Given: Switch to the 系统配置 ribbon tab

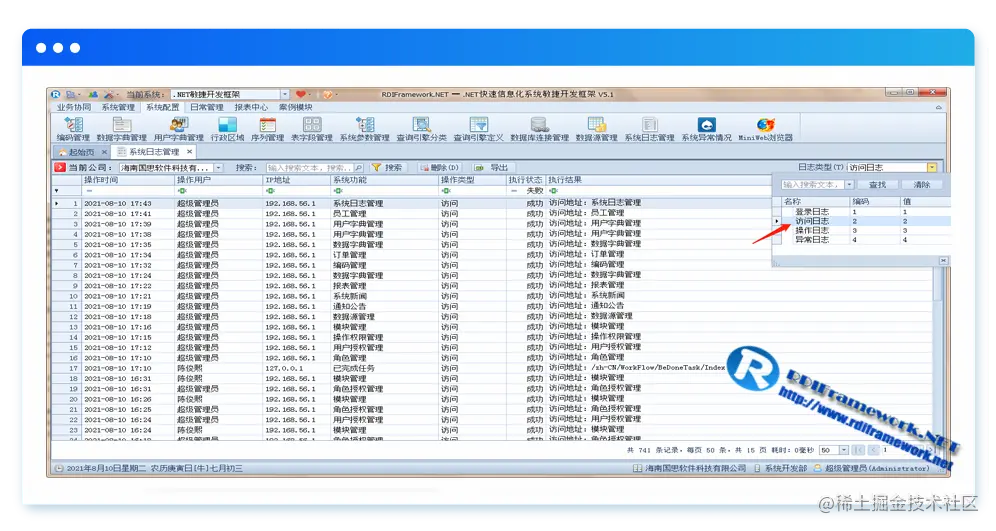Looking at the screenshot, I should coord(162,107).
